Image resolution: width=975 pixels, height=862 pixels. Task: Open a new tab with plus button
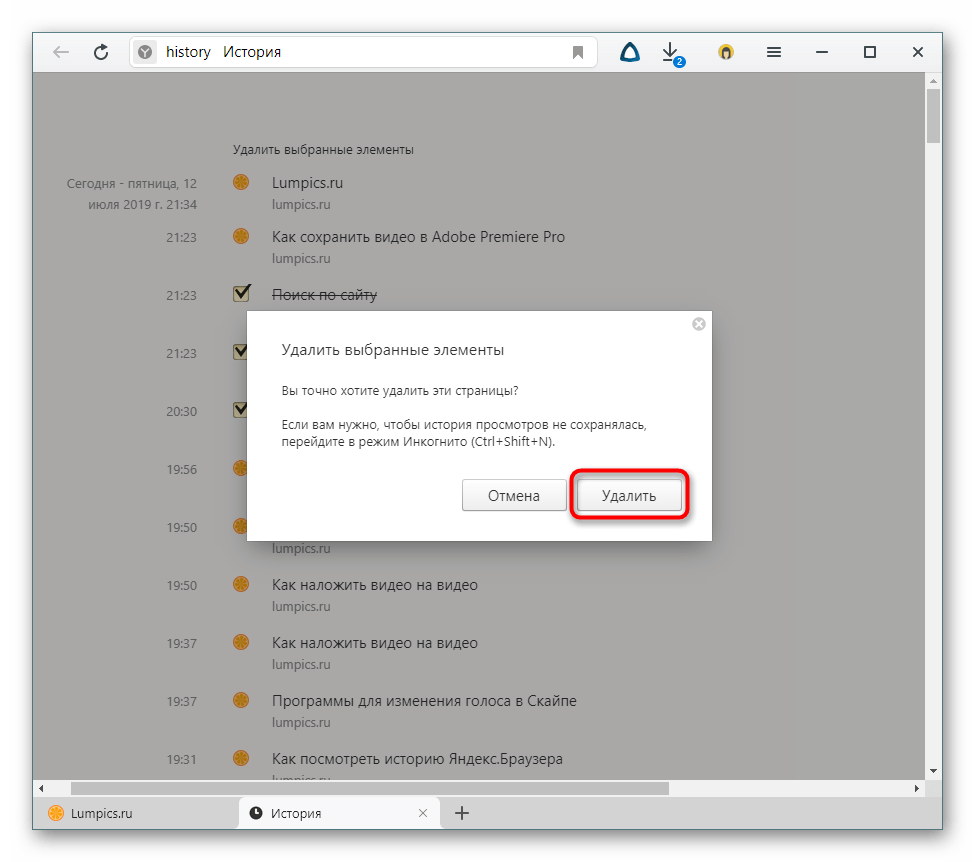click(462, 813)
